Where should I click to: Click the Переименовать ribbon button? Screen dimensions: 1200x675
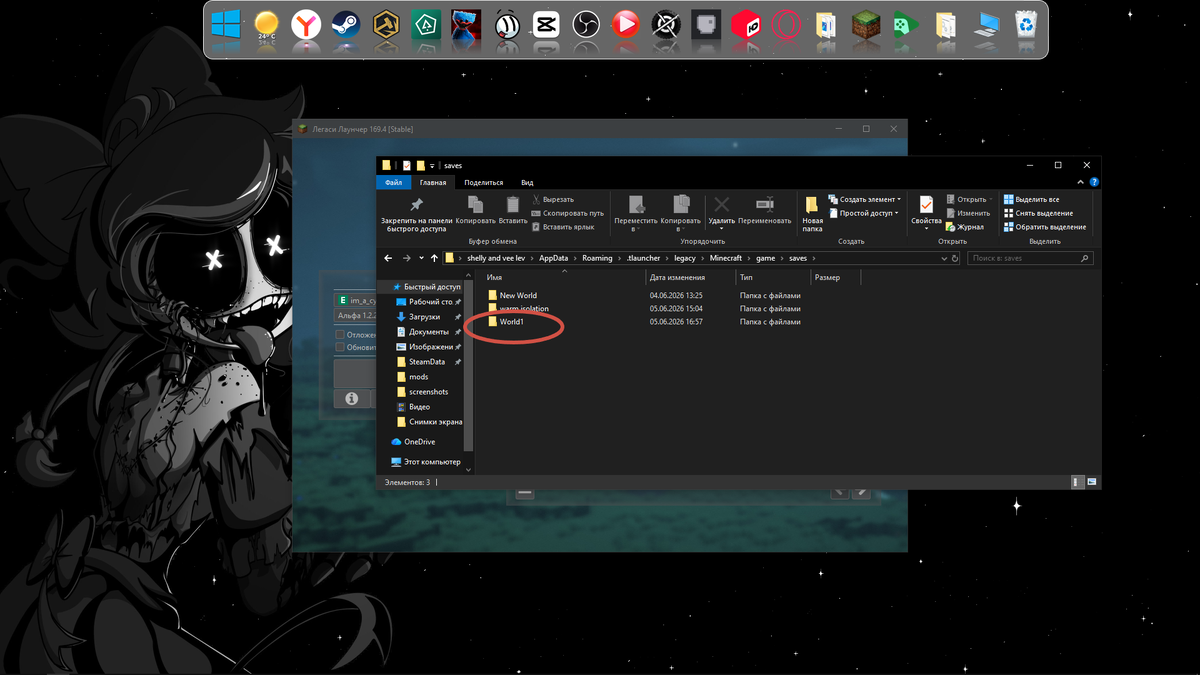click(765, 210)
